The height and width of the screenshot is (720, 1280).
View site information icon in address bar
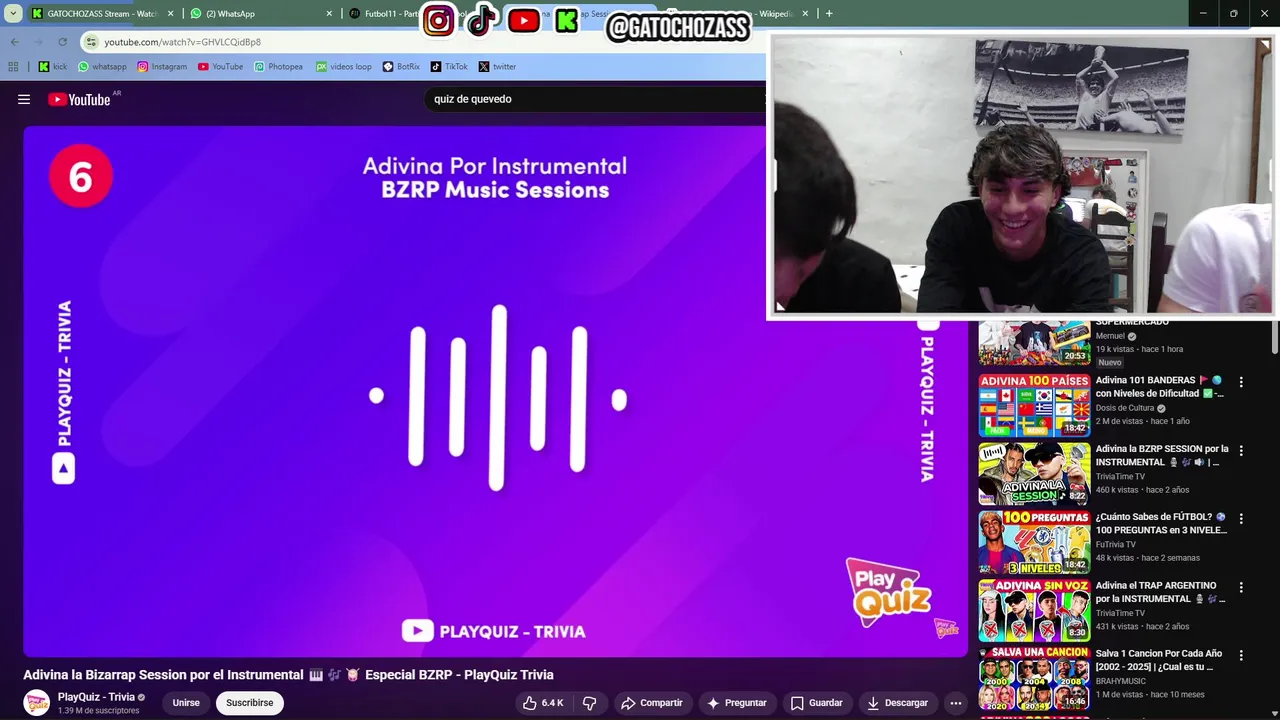[91, 42]
